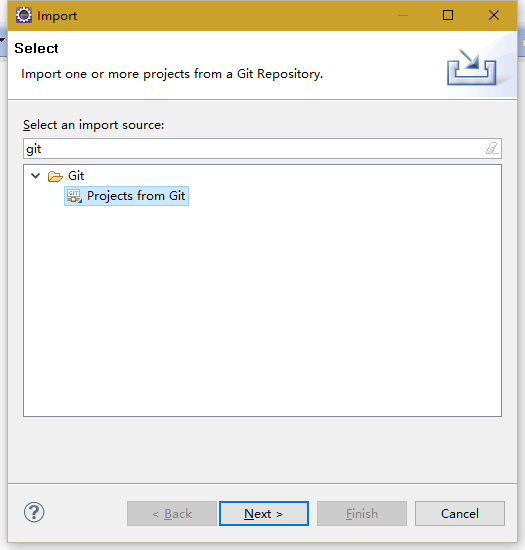Click the disabled Back button

click(172, 514)
